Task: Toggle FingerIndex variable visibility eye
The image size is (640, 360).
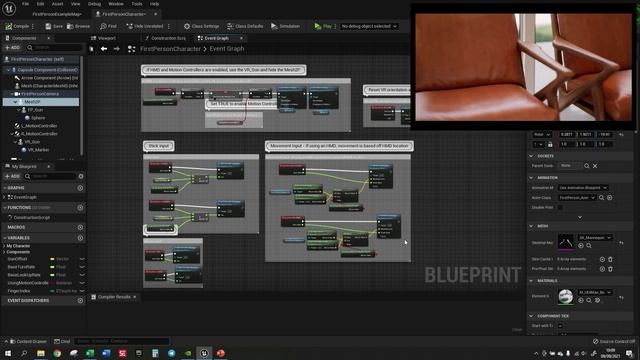Action: 82,291
